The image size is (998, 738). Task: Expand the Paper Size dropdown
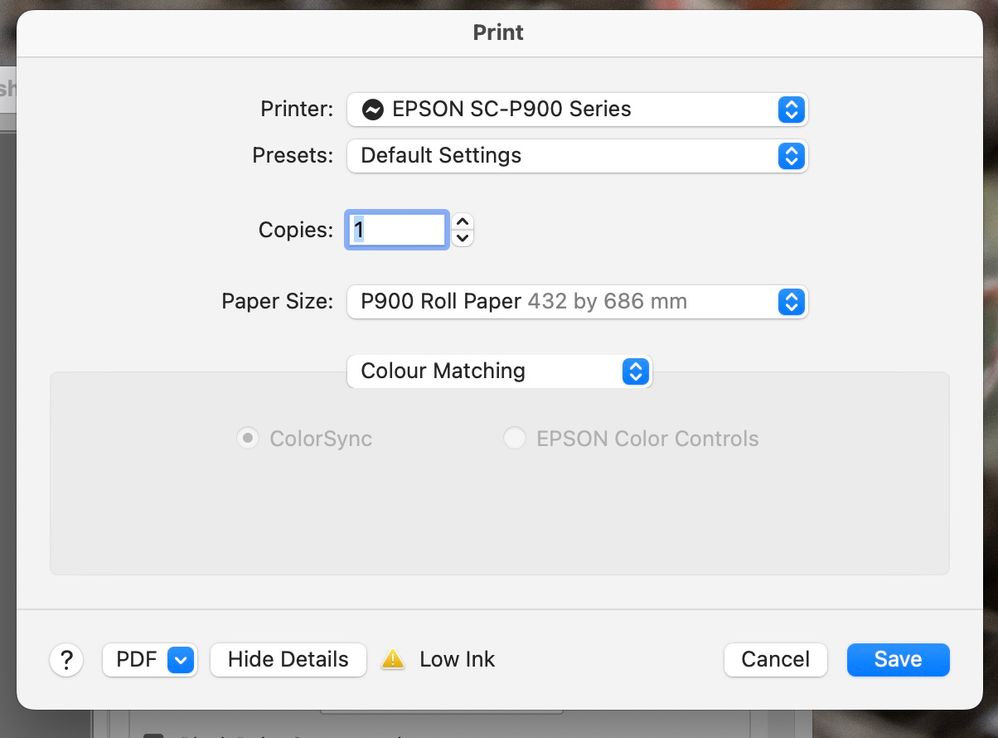coord(577,302)
